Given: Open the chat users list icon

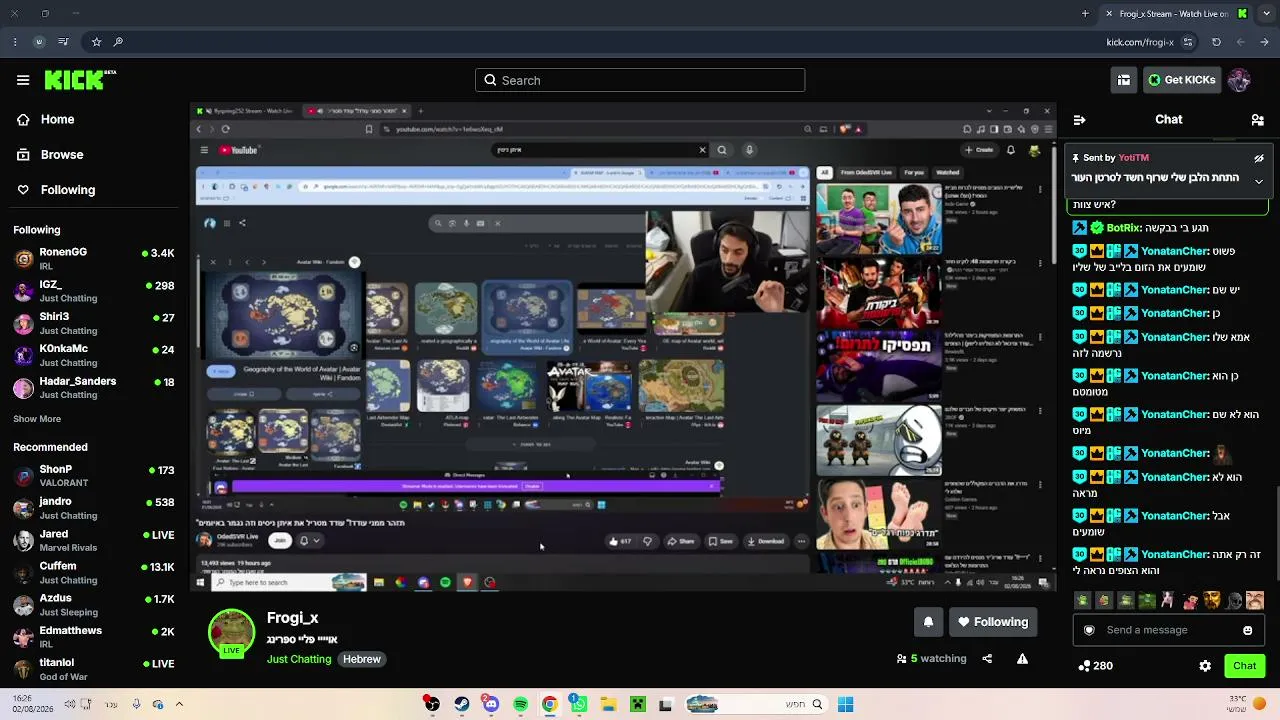Looking at the screenshot, I should click(x=1258, y=120).
